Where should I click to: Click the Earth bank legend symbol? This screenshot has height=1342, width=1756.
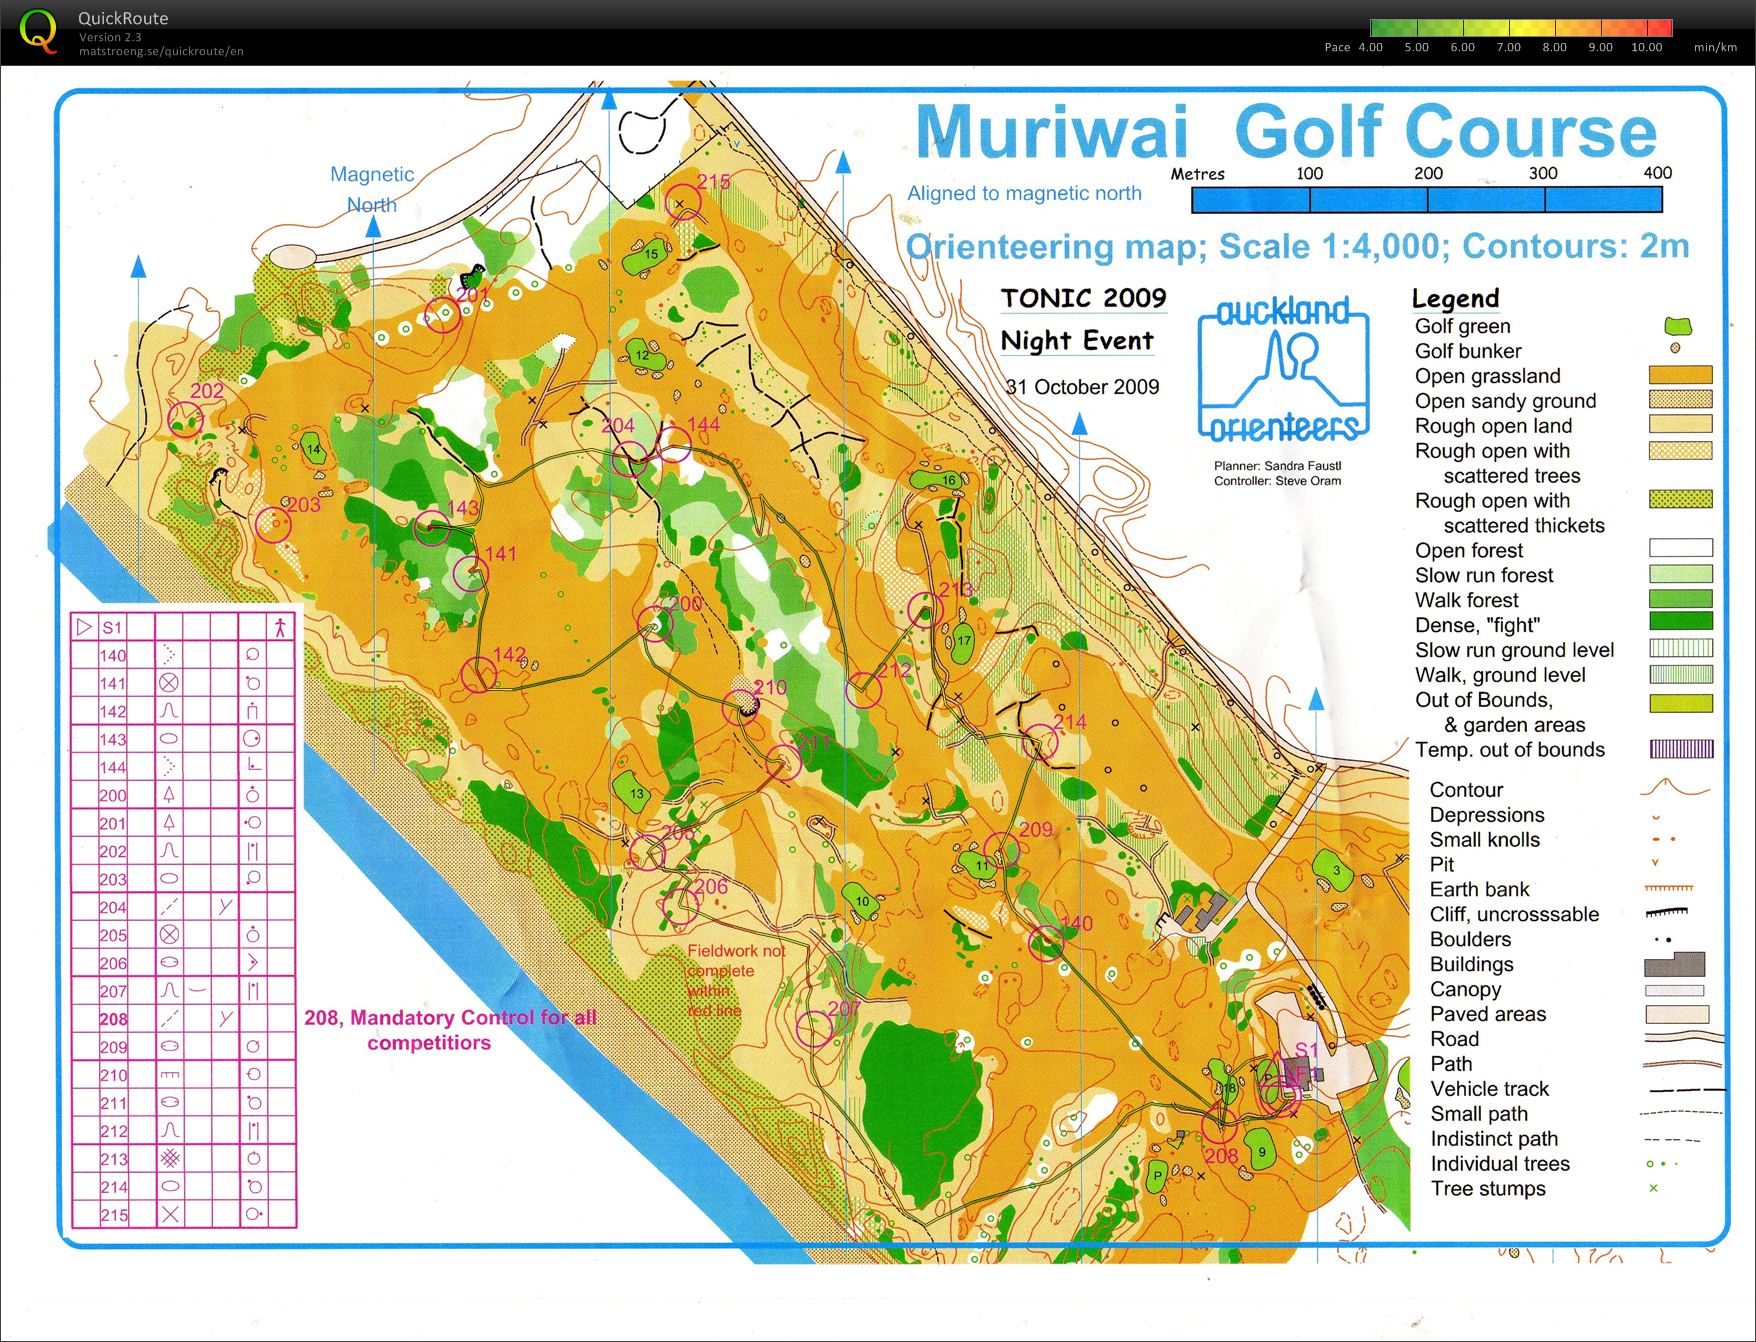pyautogui.click(x=1669, y=888)
